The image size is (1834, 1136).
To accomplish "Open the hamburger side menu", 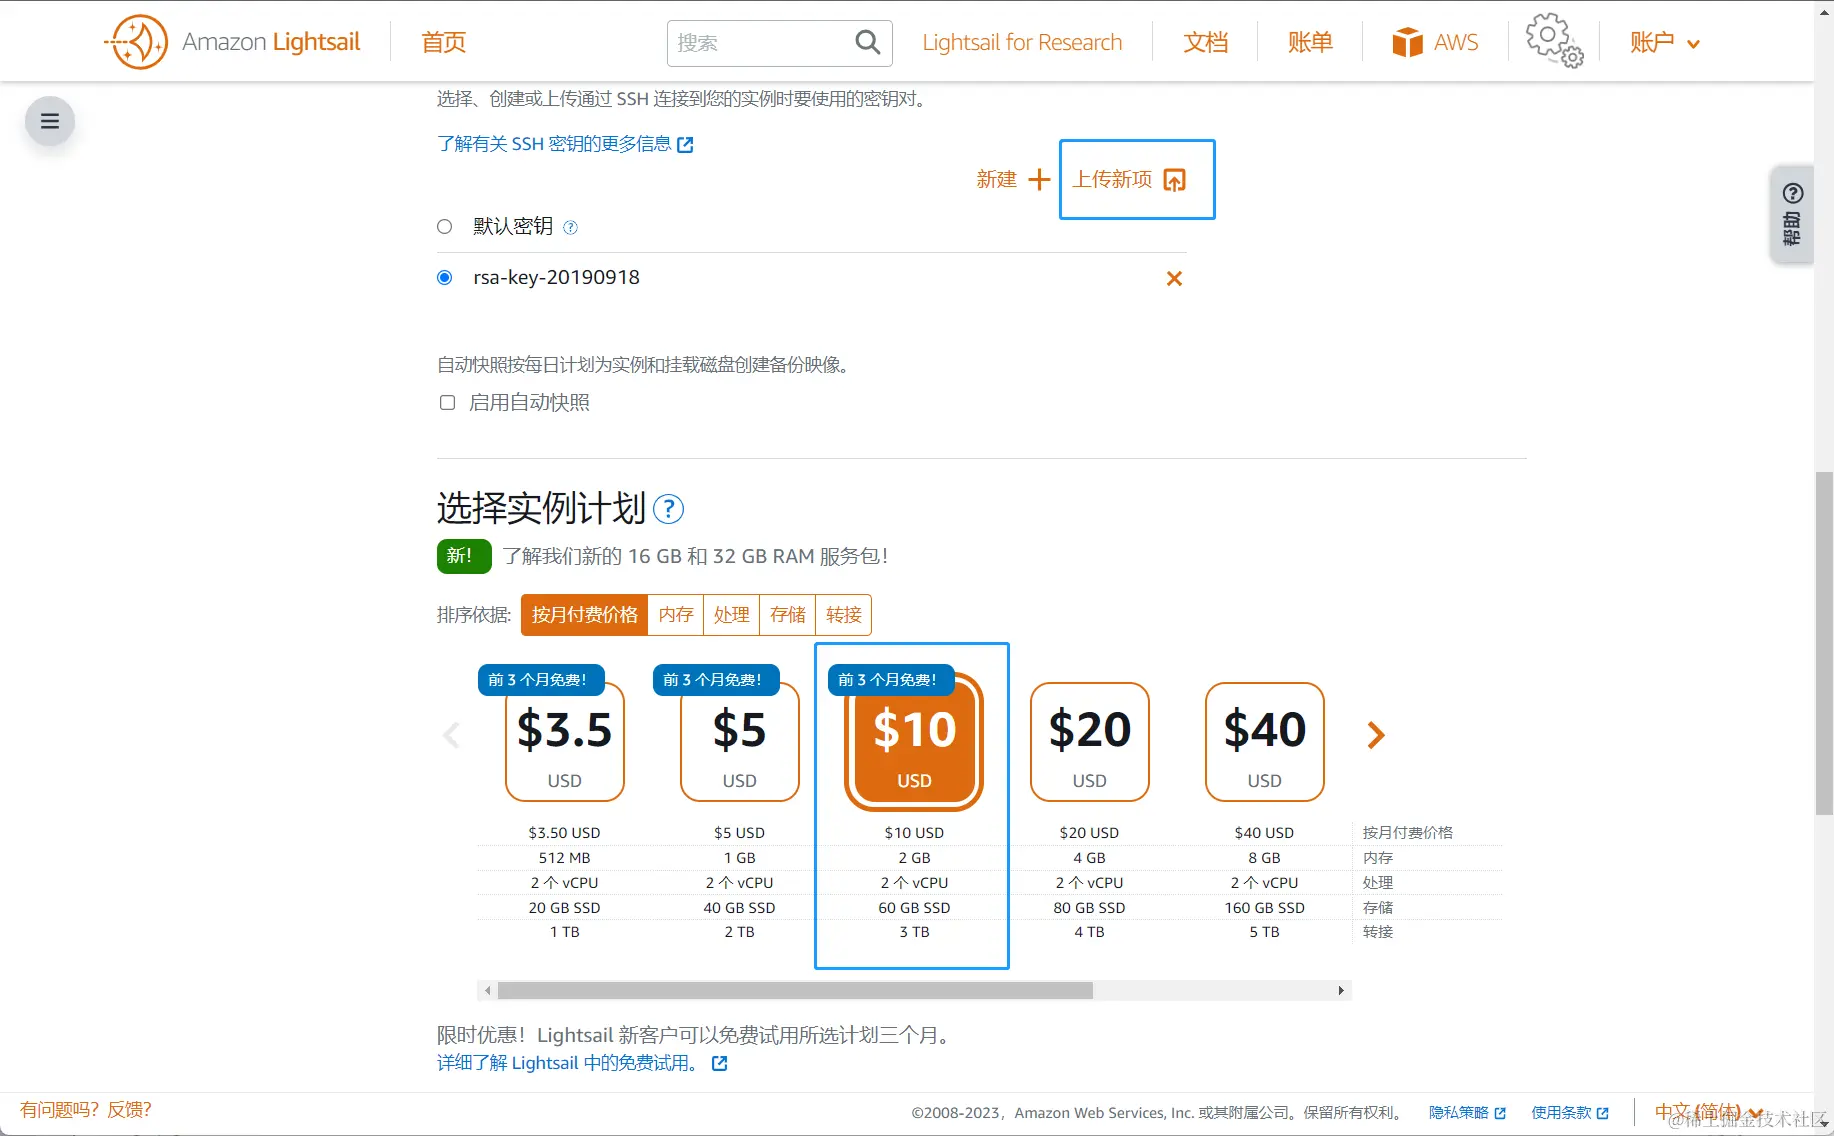I will click(50, 121).
